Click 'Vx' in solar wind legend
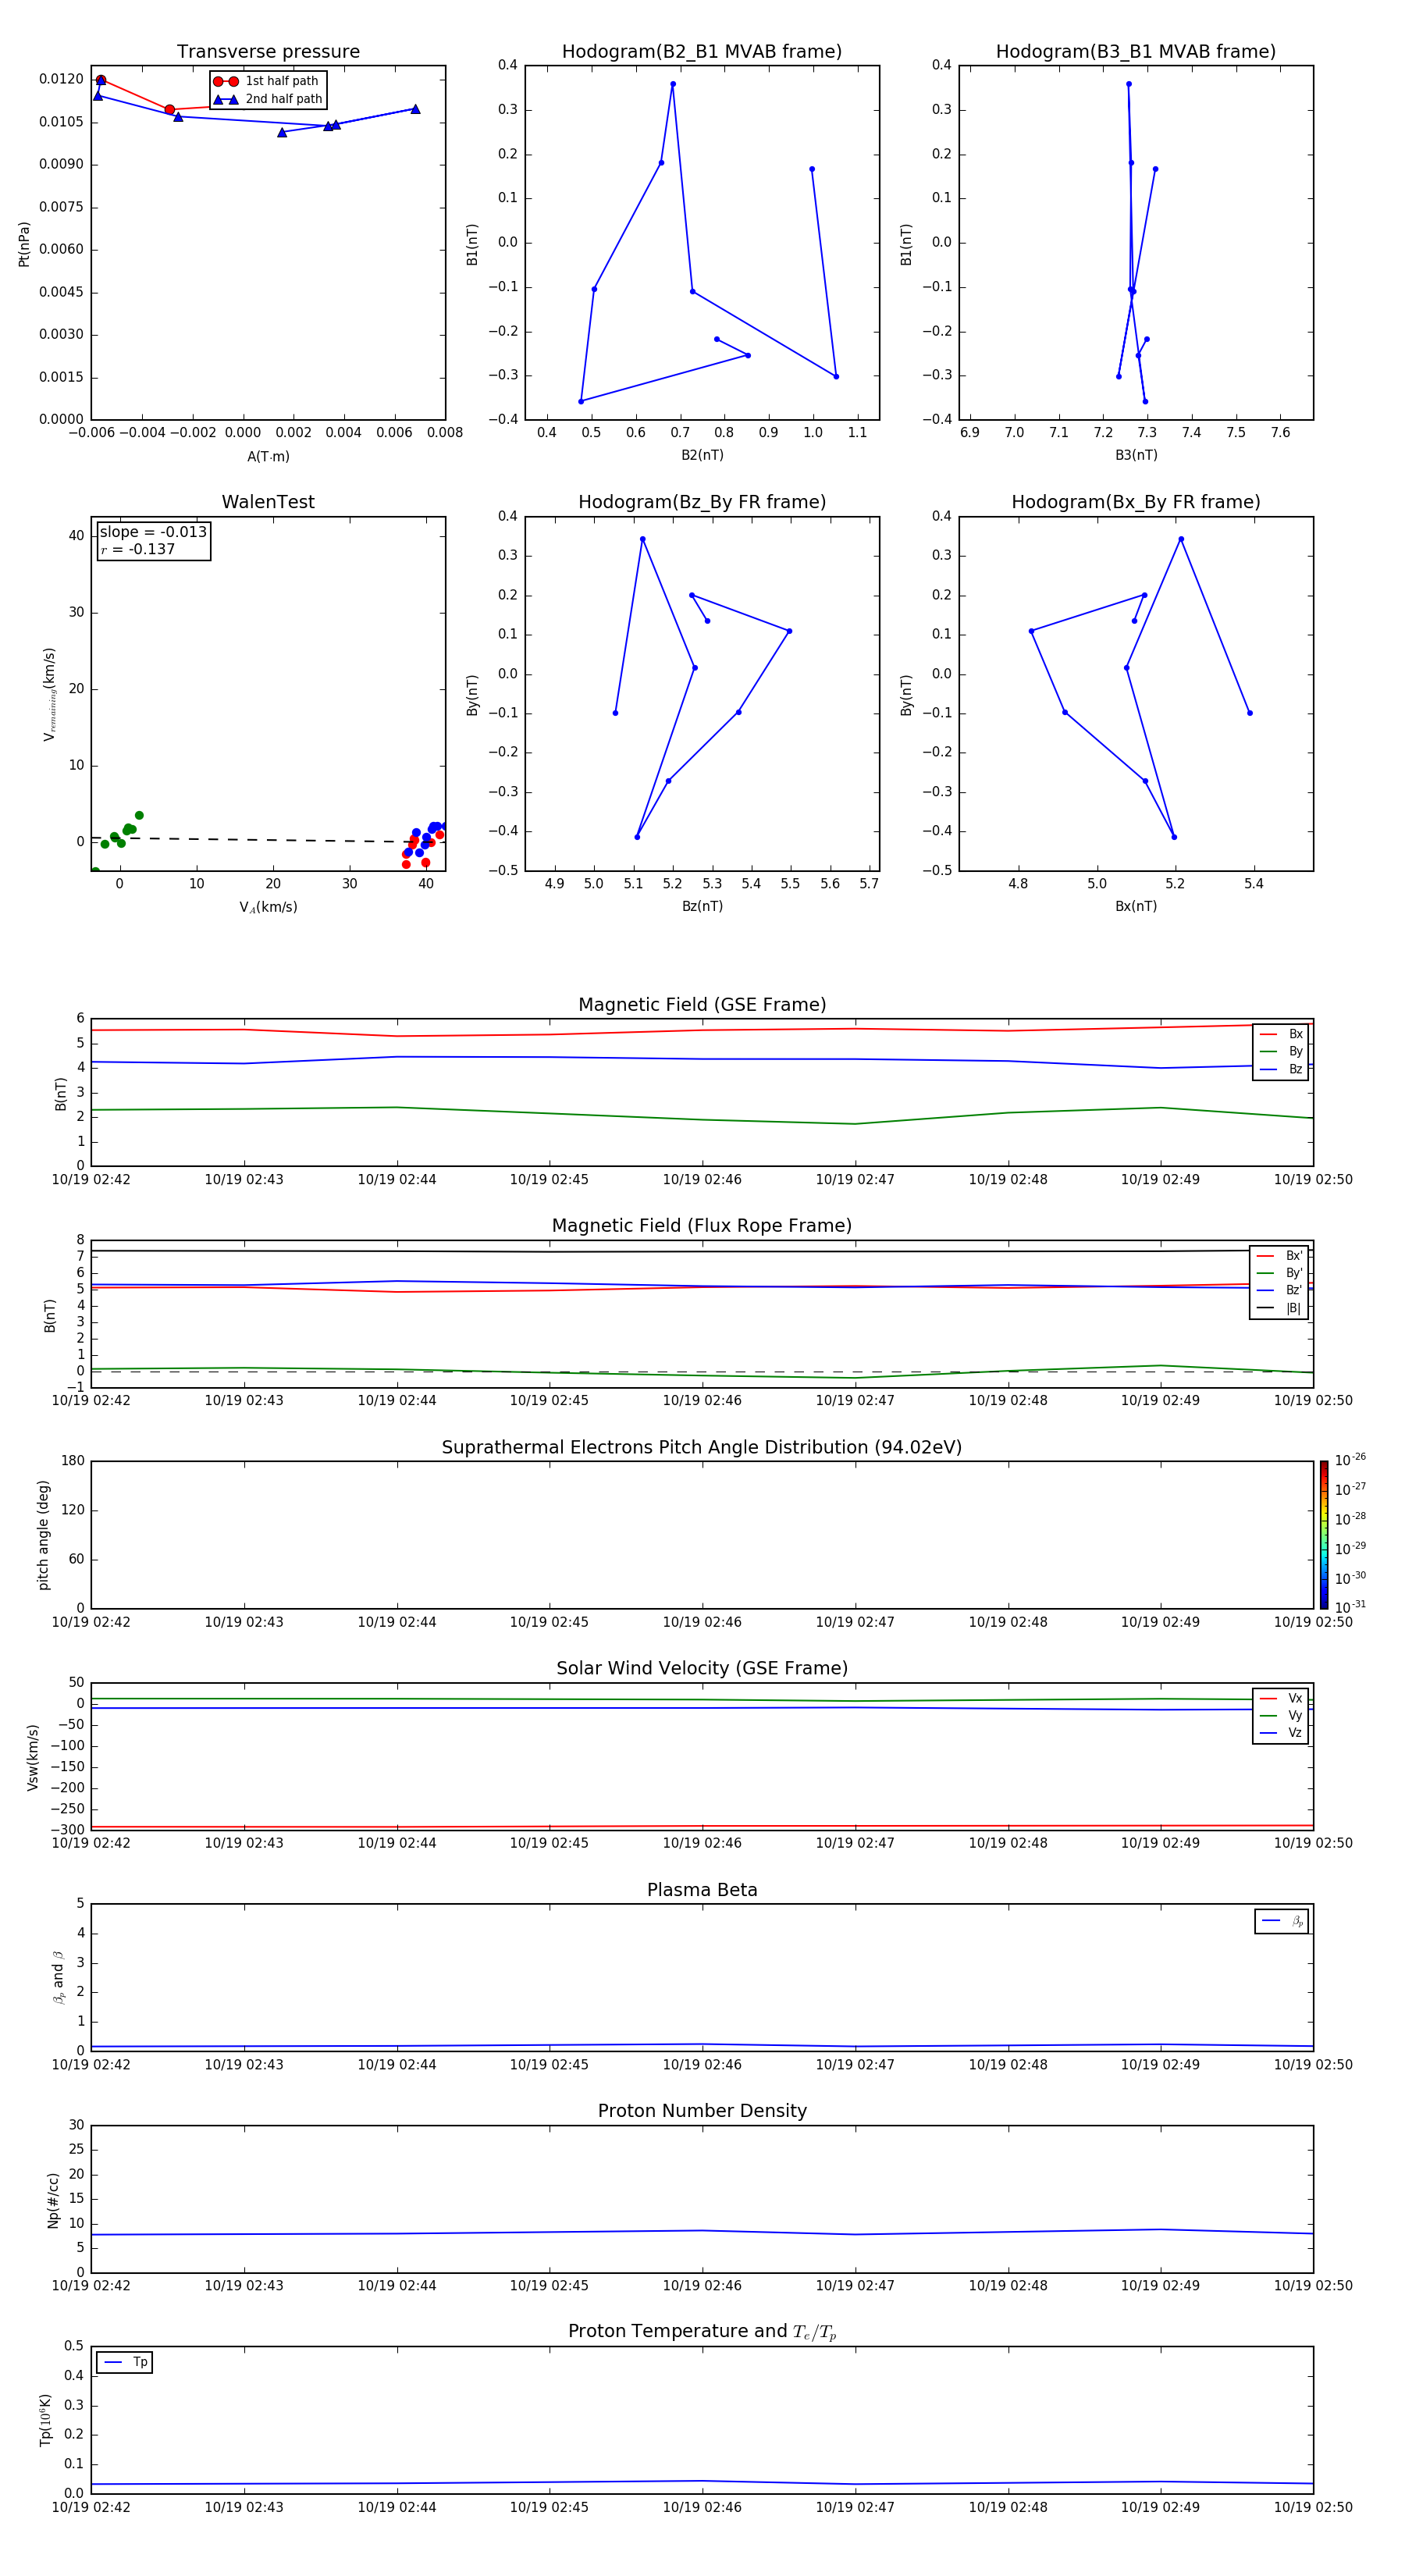 tap(1295, 1698)
